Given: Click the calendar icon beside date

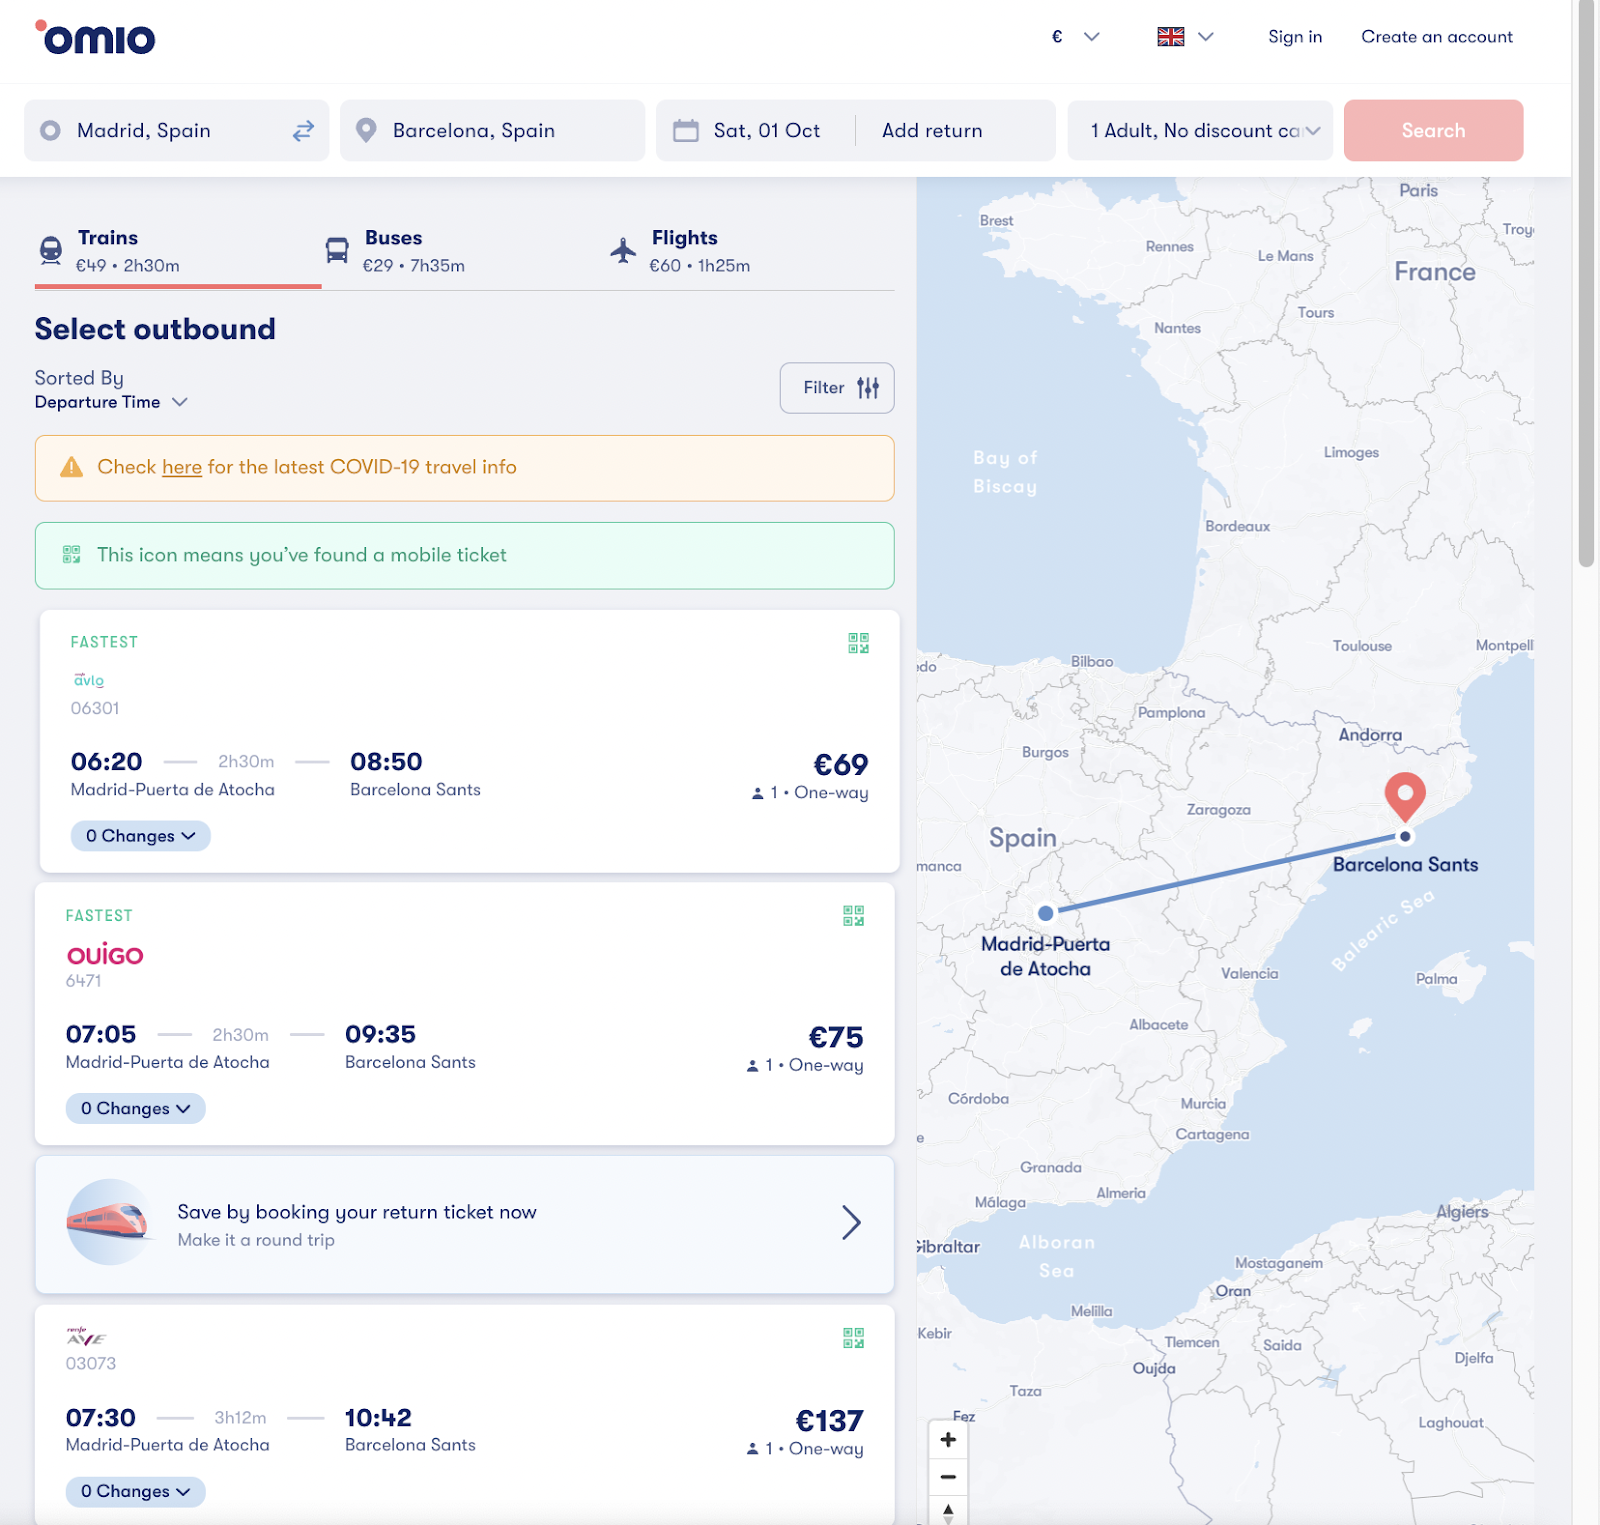Looking at the screenshot, I should click(686, 131).
